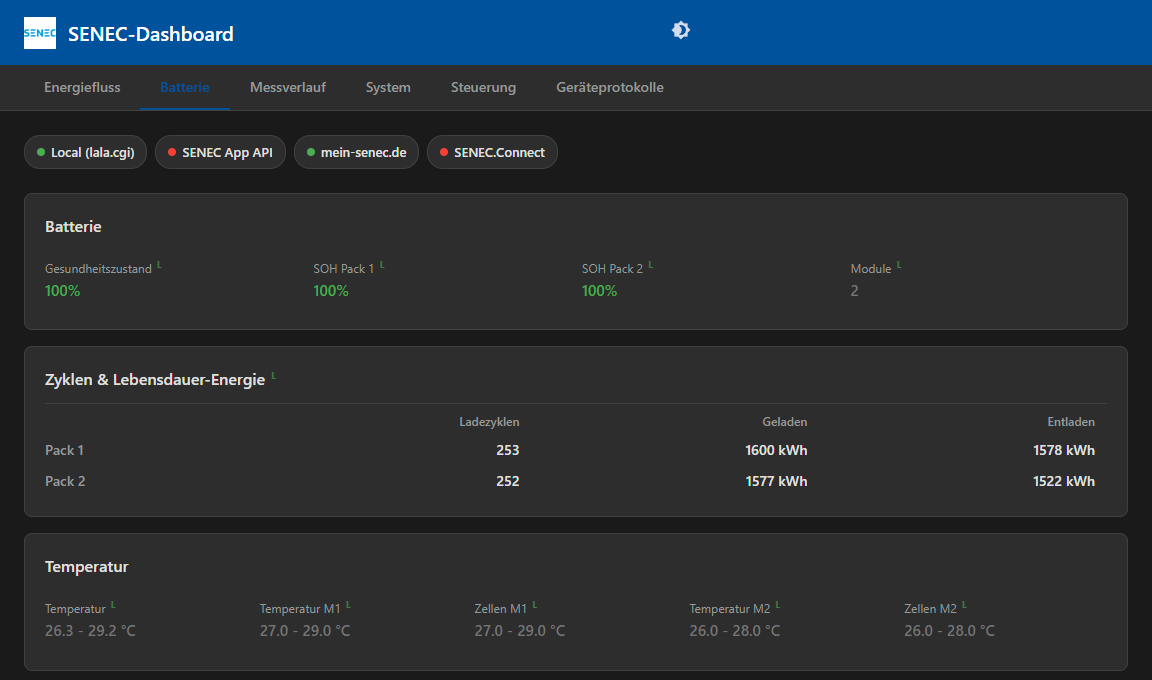Click the Temperatur card heading

pyautogui.click(x=87, y=567)
